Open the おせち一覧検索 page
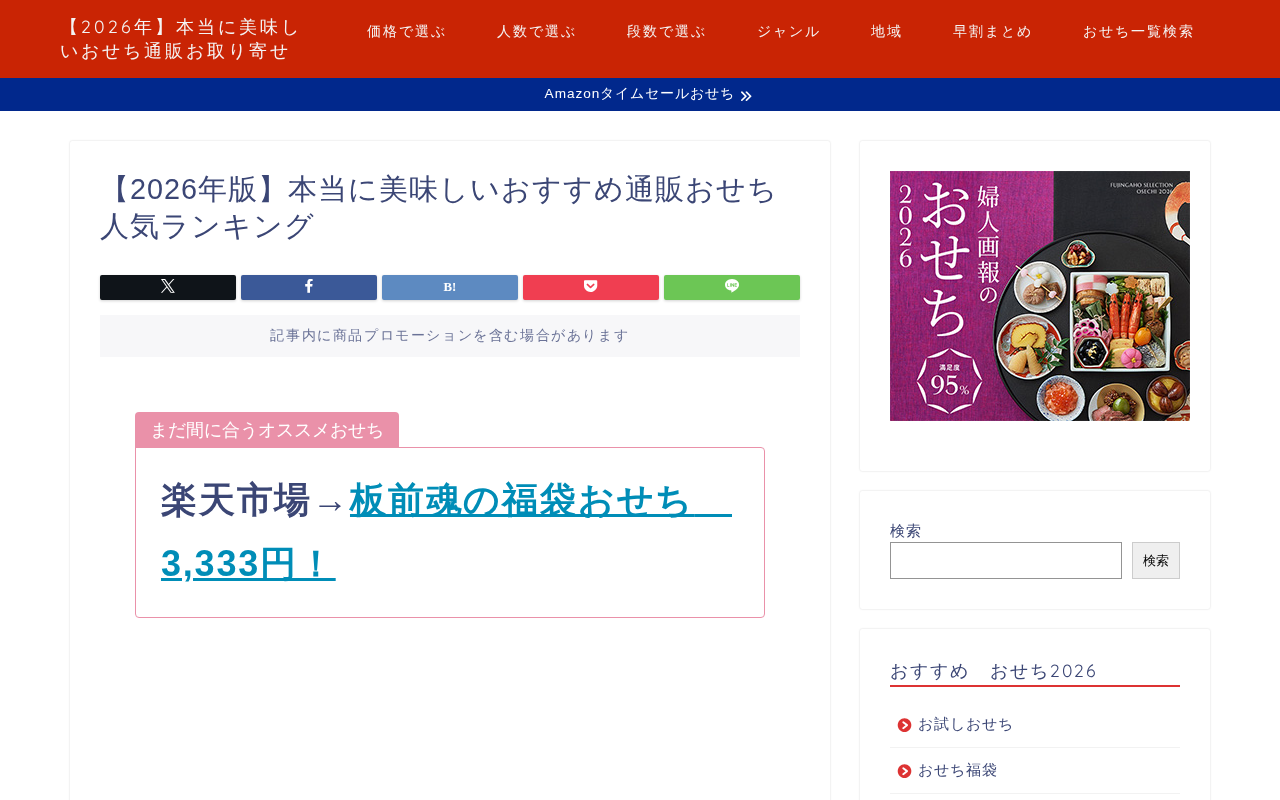 [x=1138, y=32]
